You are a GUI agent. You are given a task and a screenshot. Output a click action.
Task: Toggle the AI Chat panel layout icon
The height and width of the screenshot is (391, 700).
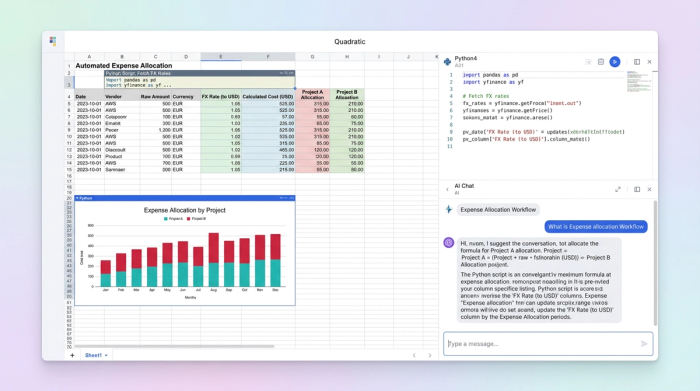[x=637, y=190]
